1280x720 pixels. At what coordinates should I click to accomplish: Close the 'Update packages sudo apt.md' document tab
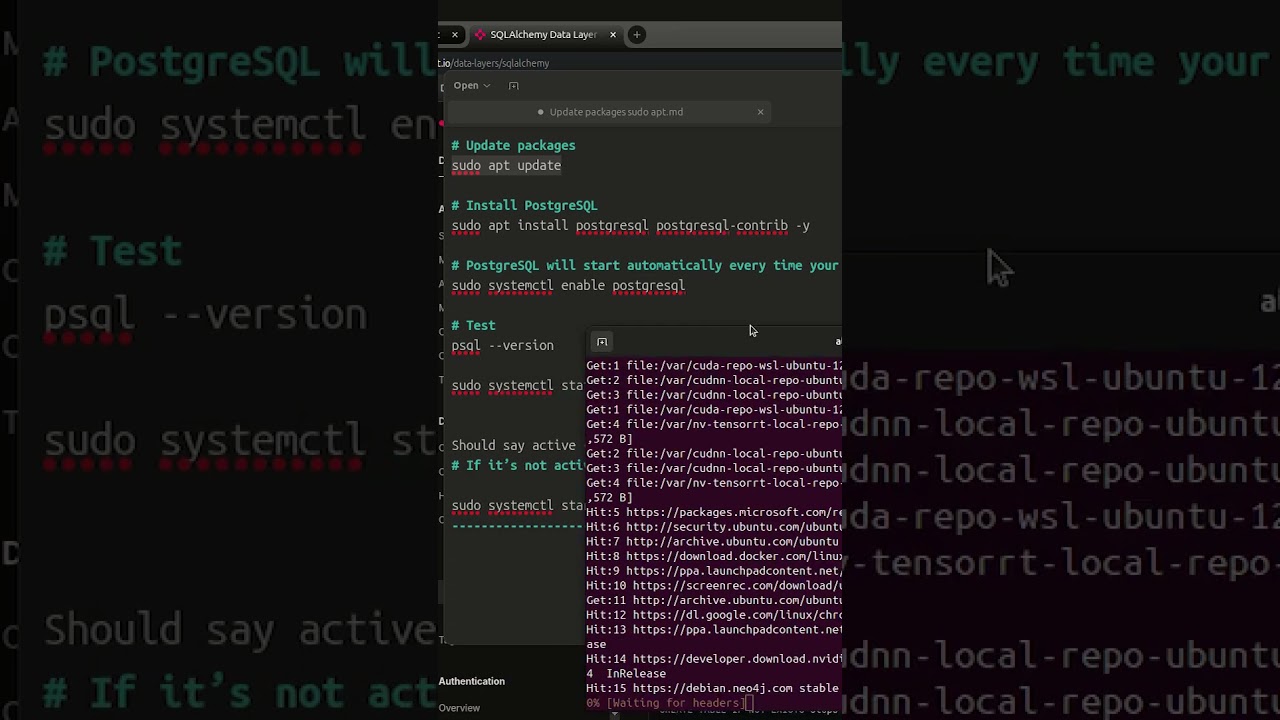(760, 111)
